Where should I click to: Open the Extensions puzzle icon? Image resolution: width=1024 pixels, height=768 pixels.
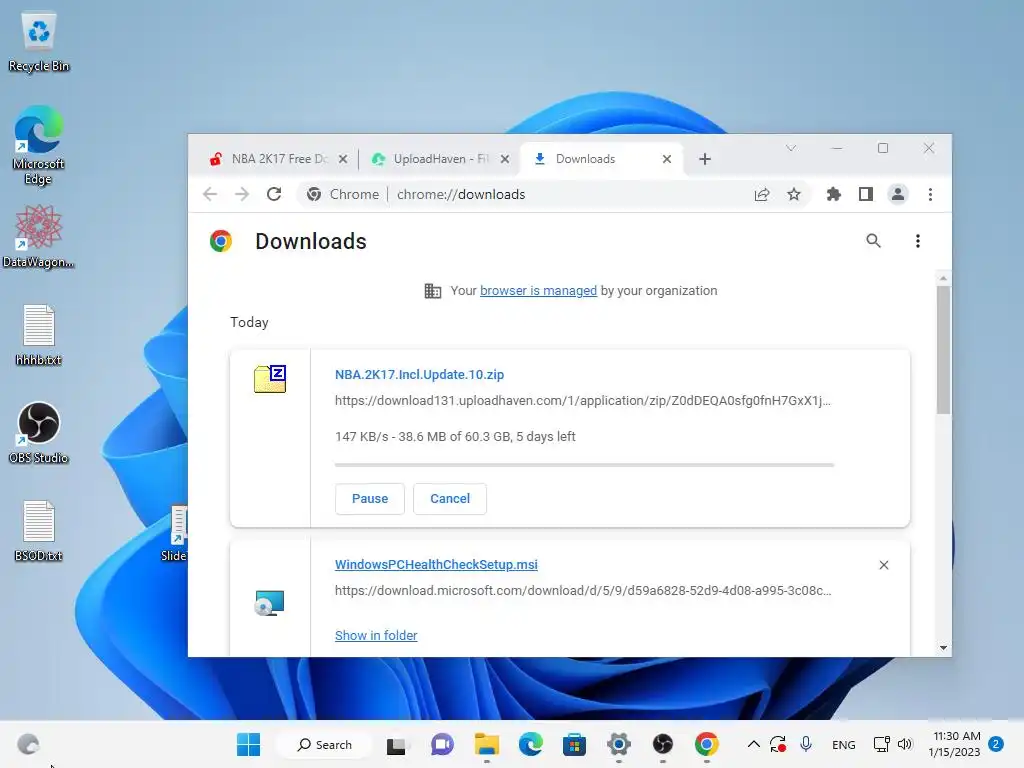[833, 194]
